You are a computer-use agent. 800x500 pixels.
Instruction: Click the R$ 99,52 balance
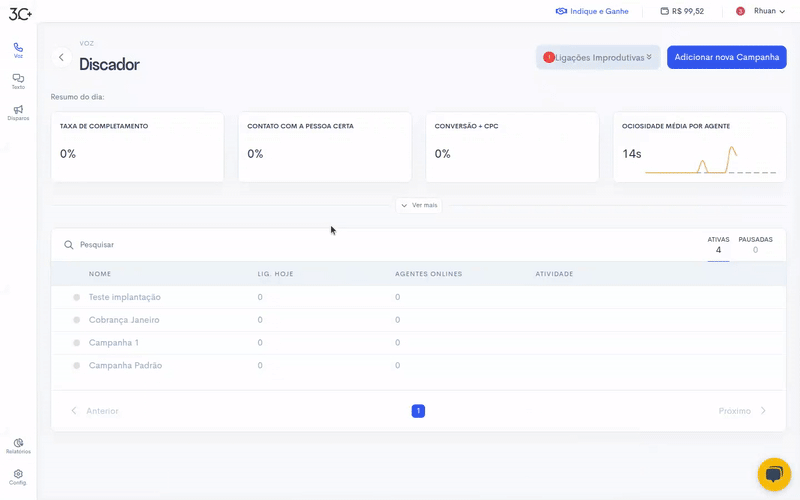click(688, 11)
